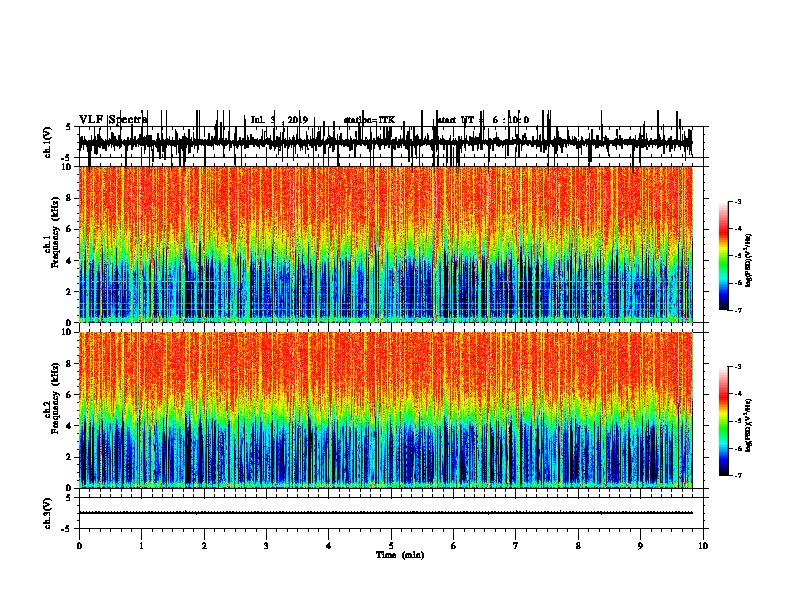Click time axis tick label '9'
This screenshot has width=792, height=612.
640,546
